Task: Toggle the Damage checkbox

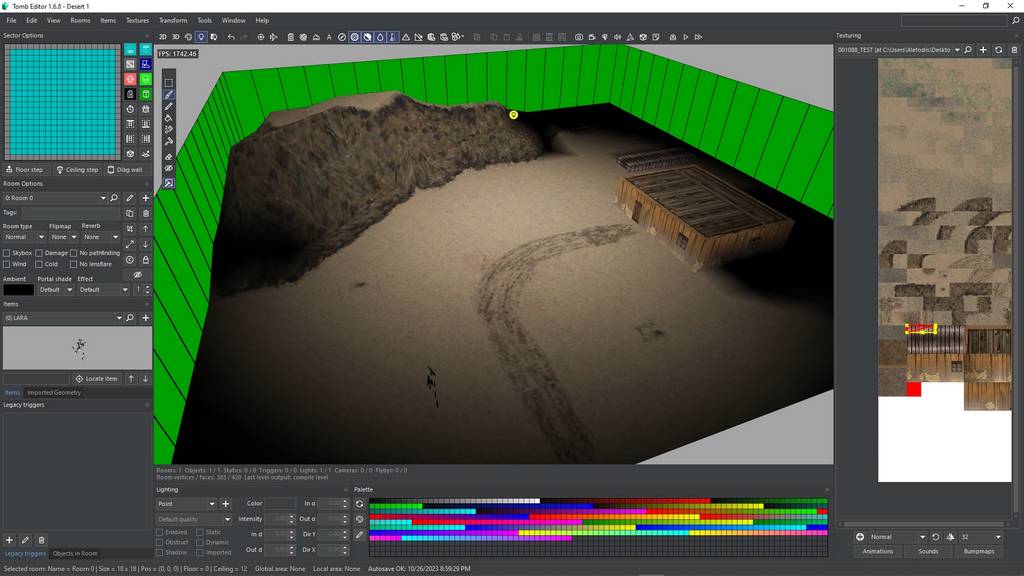Action: tap(40, 253)
